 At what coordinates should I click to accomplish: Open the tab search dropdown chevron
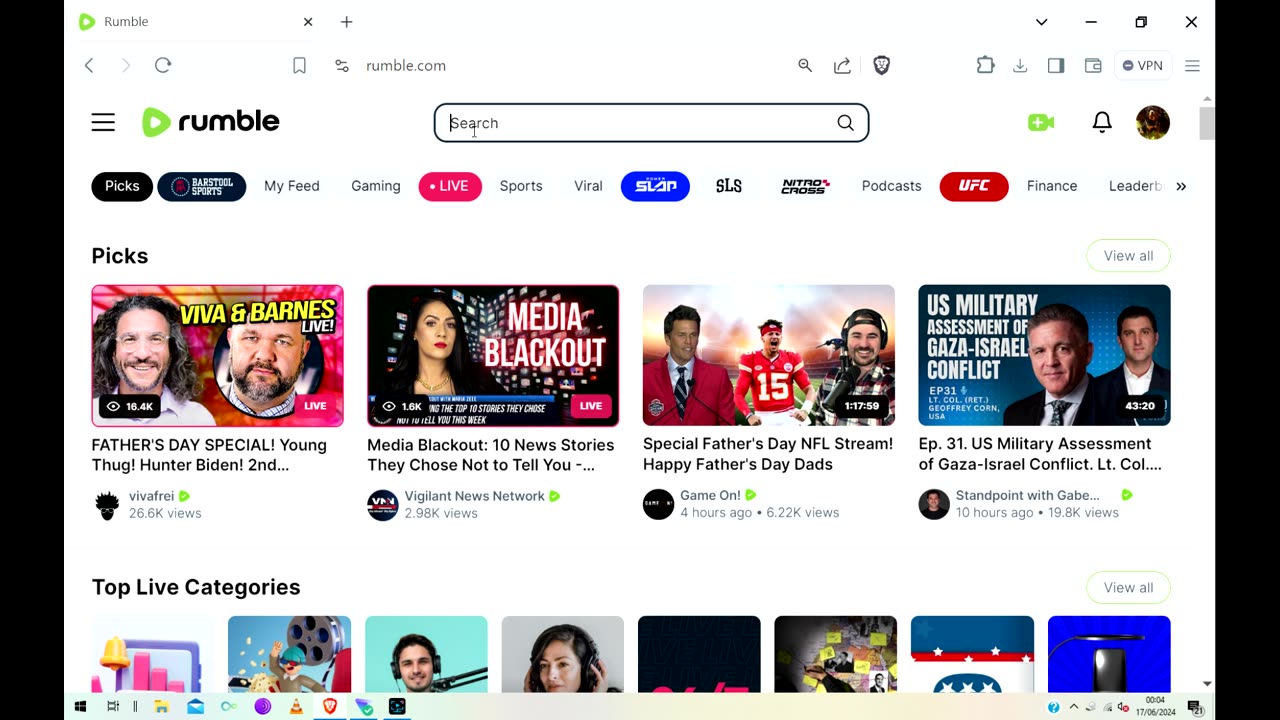coord(1041,21)
